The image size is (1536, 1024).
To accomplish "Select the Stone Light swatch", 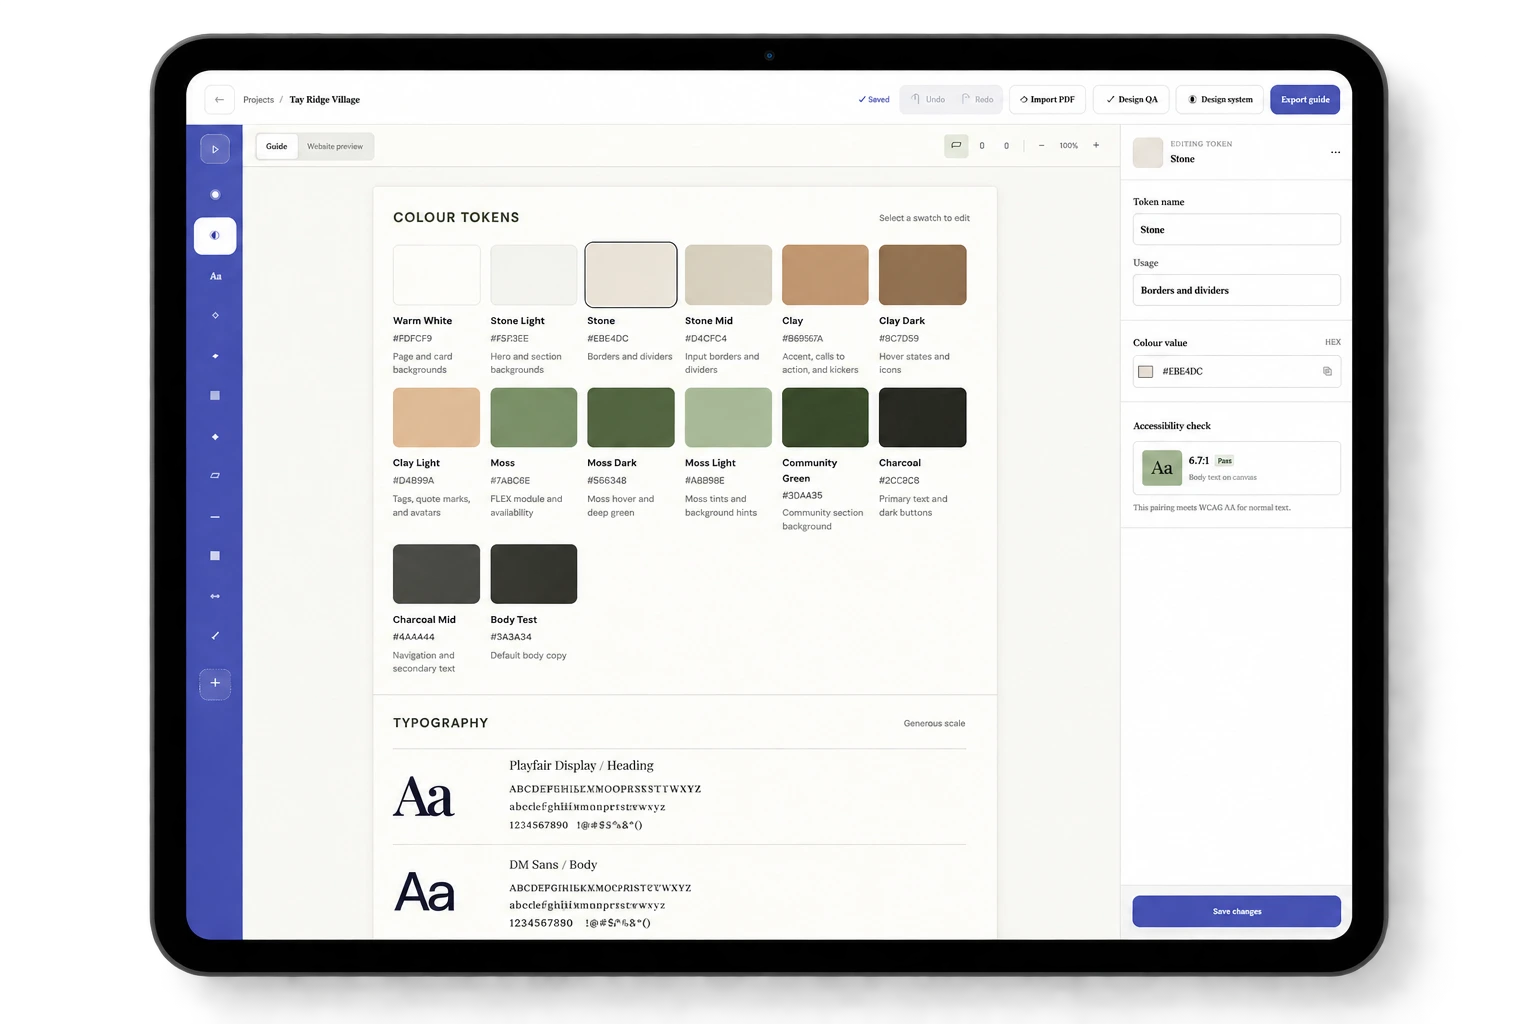I will click(534, 275).
